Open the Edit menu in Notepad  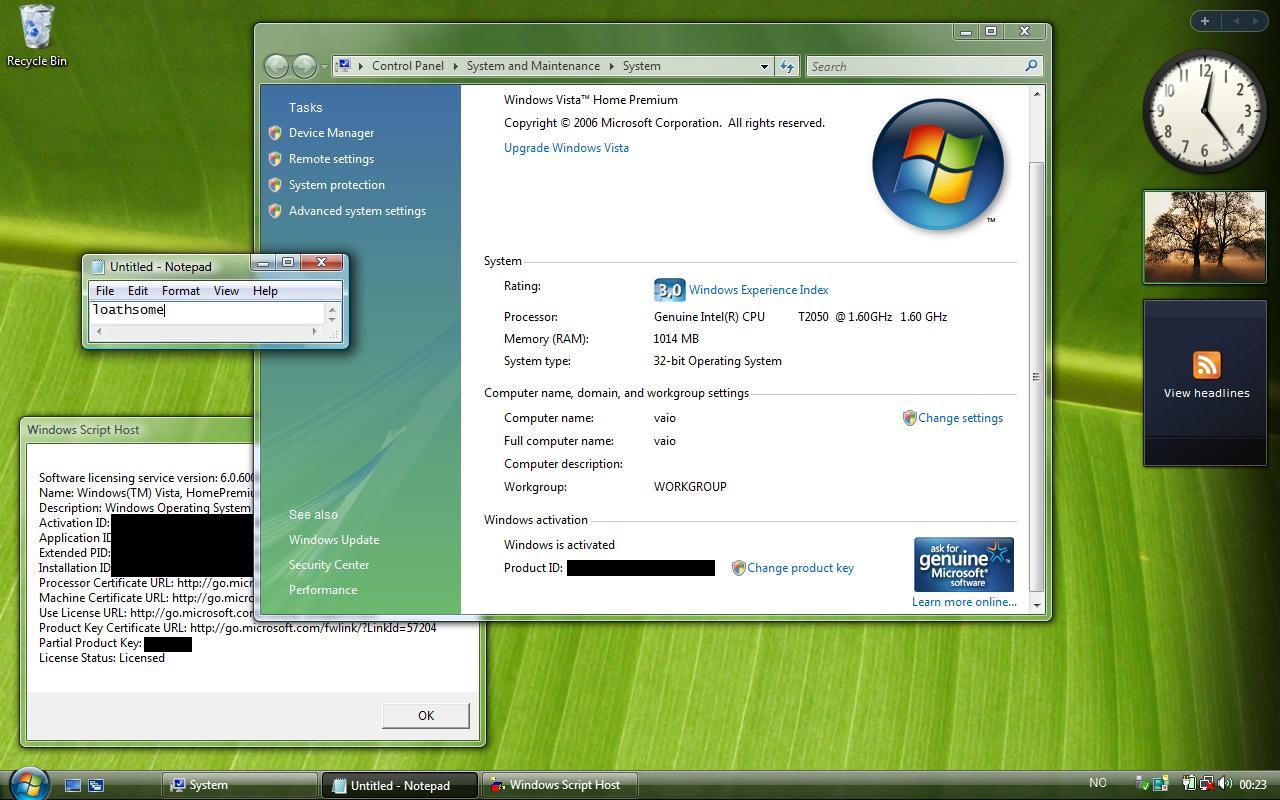click(x=138, y=291)
